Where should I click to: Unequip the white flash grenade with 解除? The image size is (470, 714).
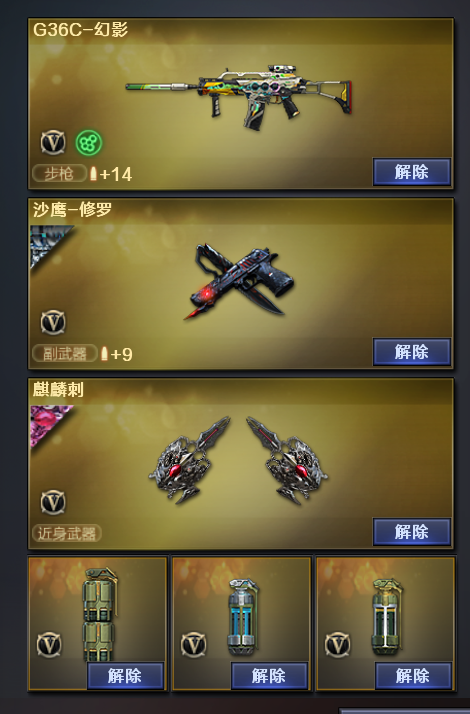(x=413, y=676)
